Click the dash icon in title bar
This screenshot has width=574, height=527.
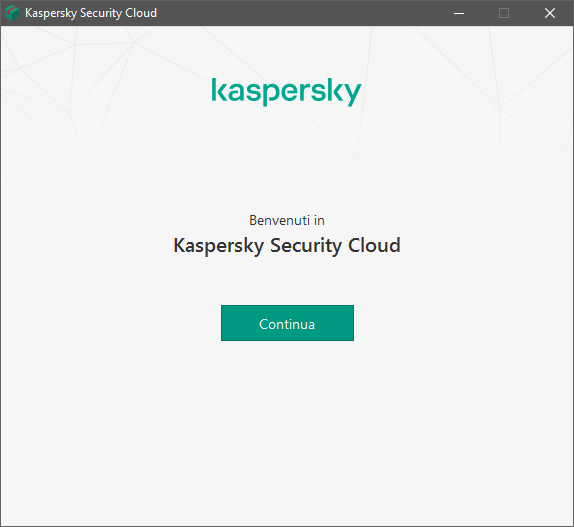coord(459,14)
